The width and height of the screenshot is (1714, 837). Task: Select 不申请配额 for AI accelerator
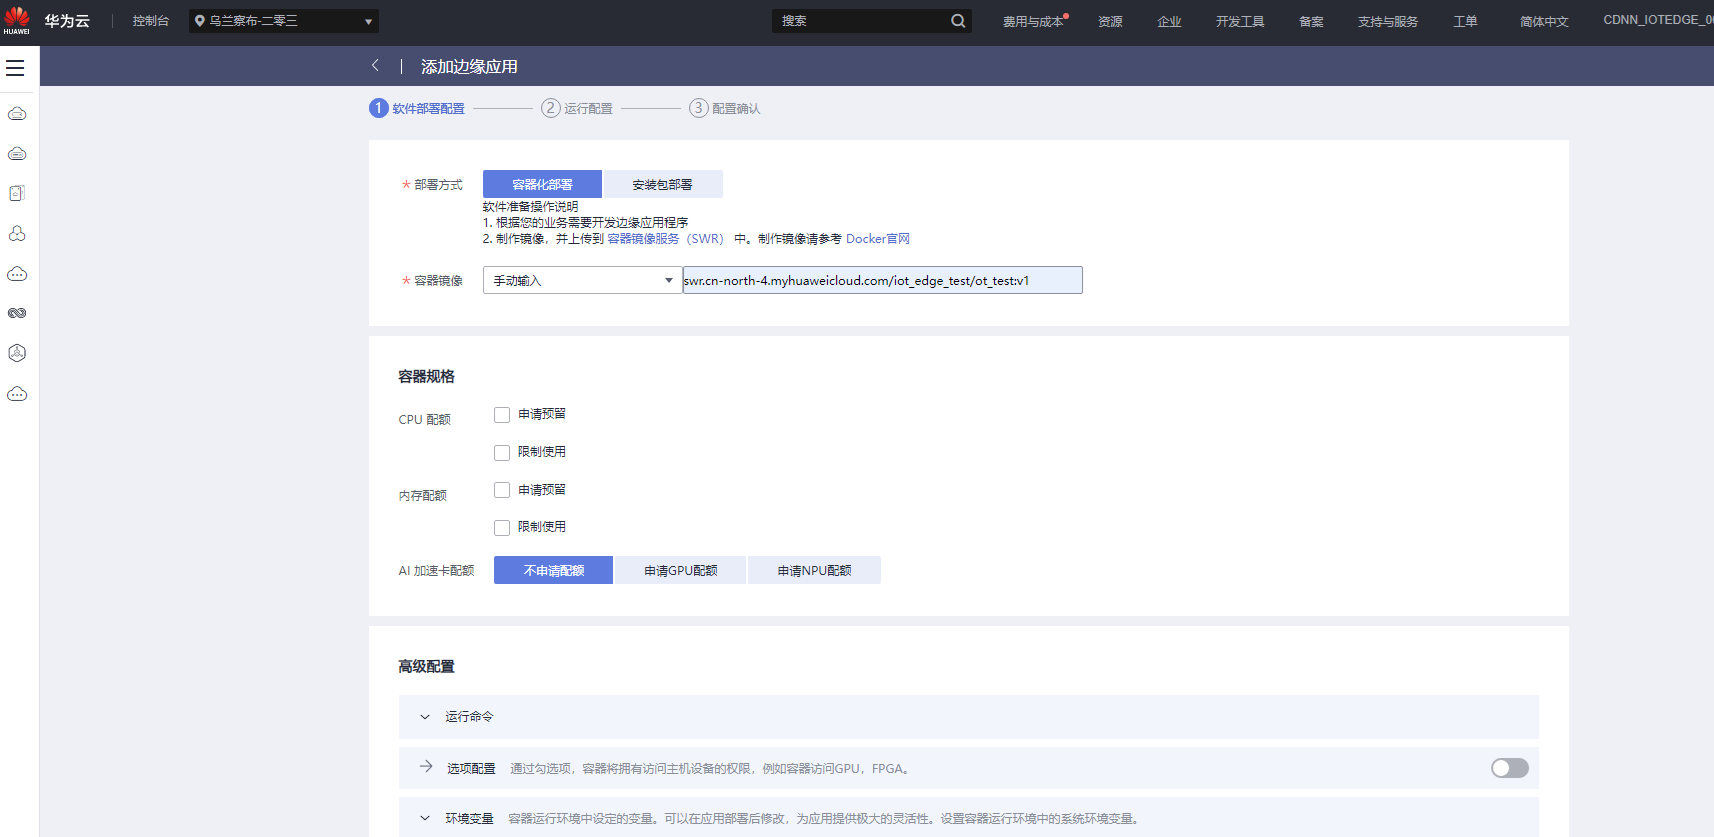pyautogui.click(x=553, y=570)
